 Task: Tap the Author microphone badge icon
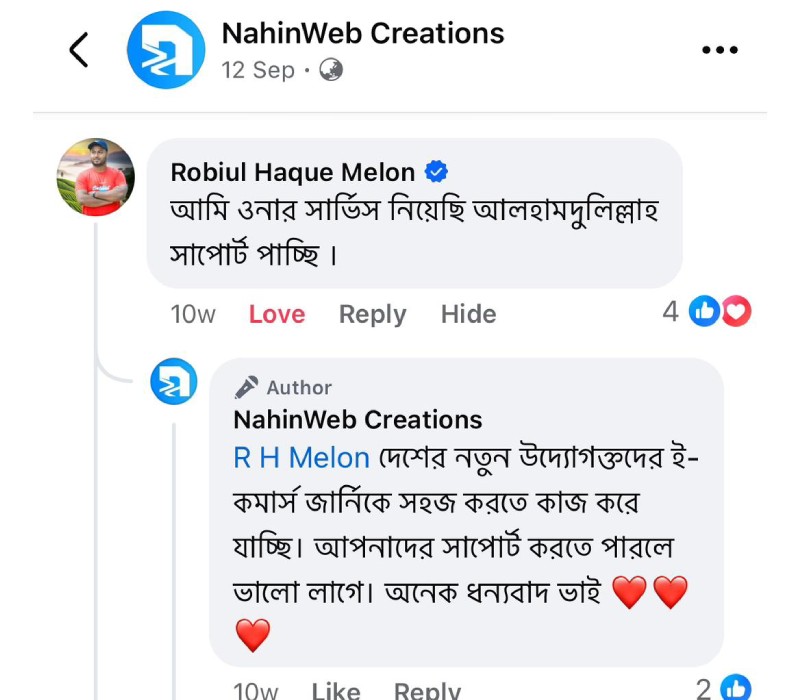pyautogui.click(x=246, y=388)
